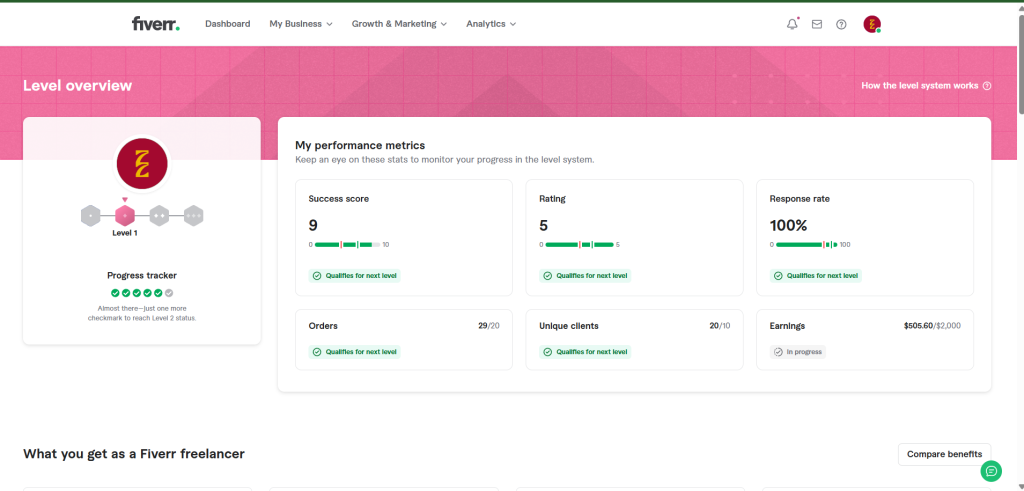Click check icon in Unique clients badge
Screen dimensions: 1024x491
tap(548, 352)
